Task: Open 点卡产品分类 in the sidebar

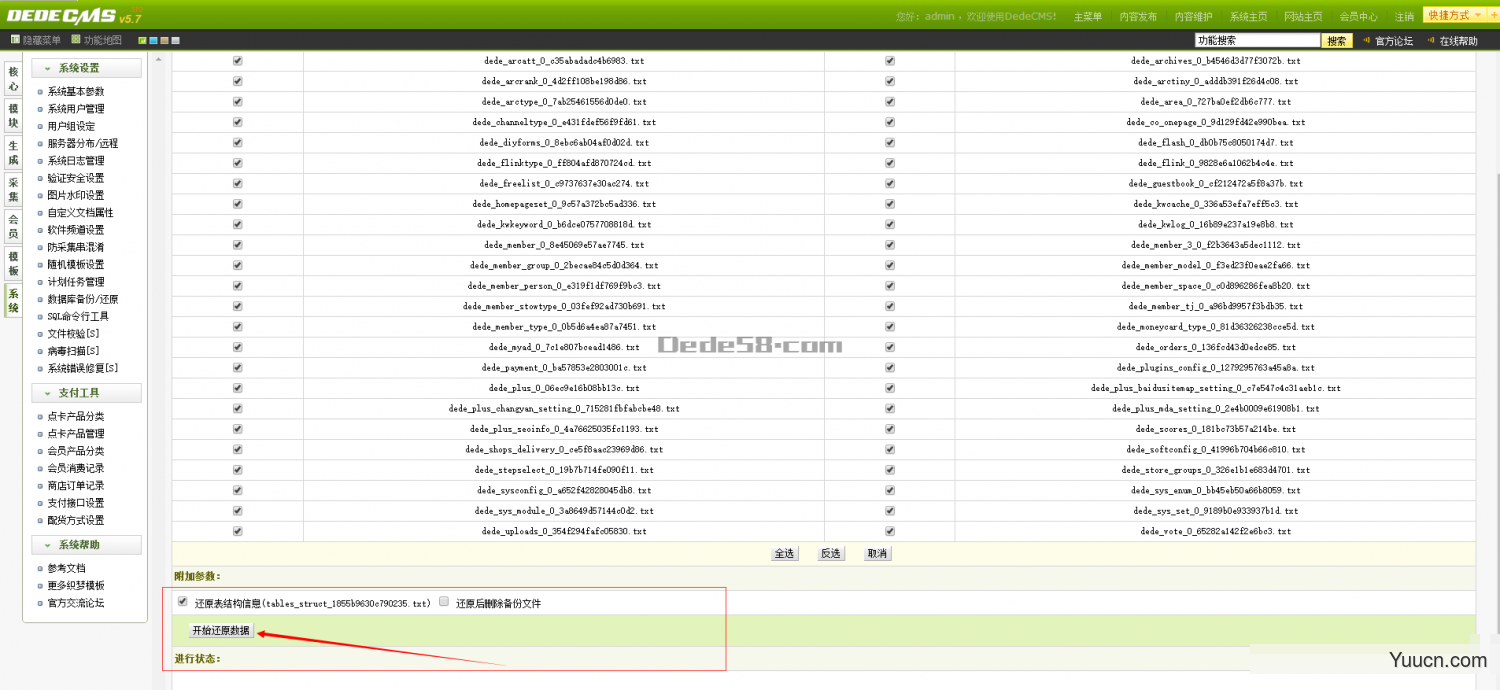Action: [76, 416]
